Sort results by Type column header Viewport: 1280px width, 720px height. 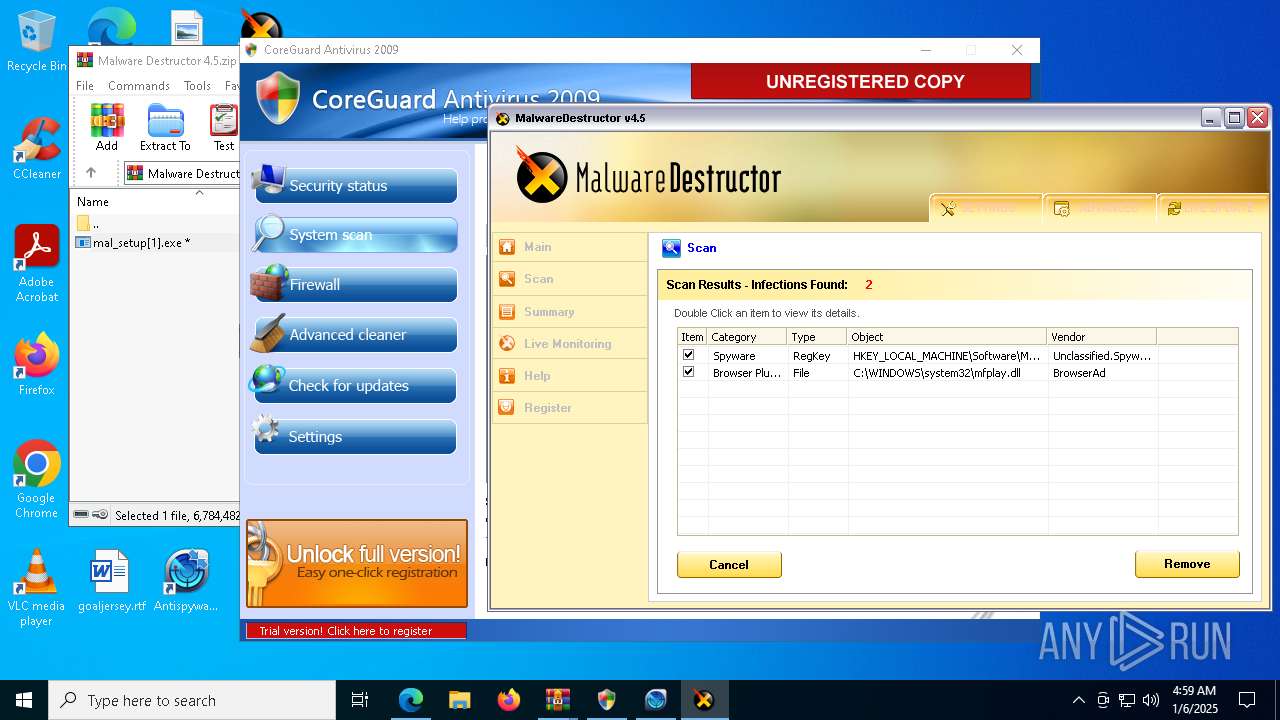click(816, 337)
